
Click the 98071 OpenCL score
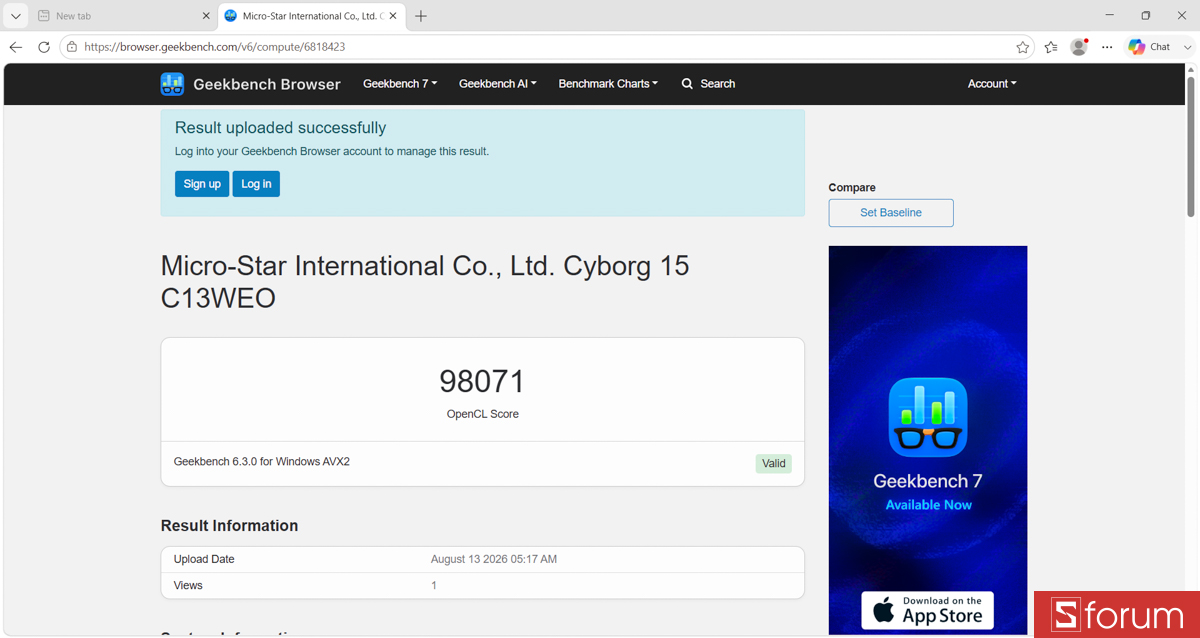[x=482, y=381]
